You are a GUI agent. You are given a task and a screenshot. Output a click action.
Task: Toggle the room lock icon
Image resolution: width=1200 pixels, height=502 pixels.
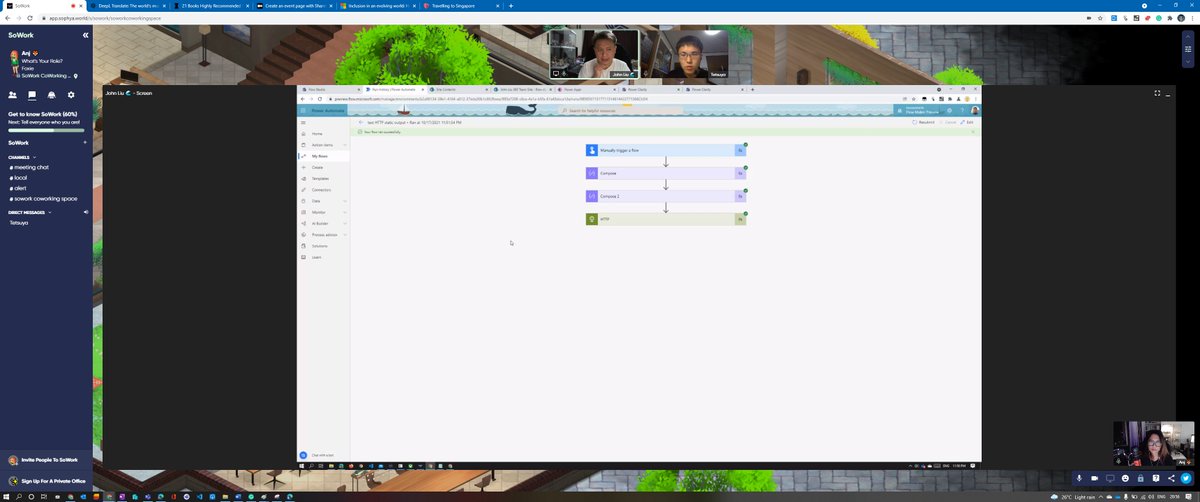tap(1141, 478)
